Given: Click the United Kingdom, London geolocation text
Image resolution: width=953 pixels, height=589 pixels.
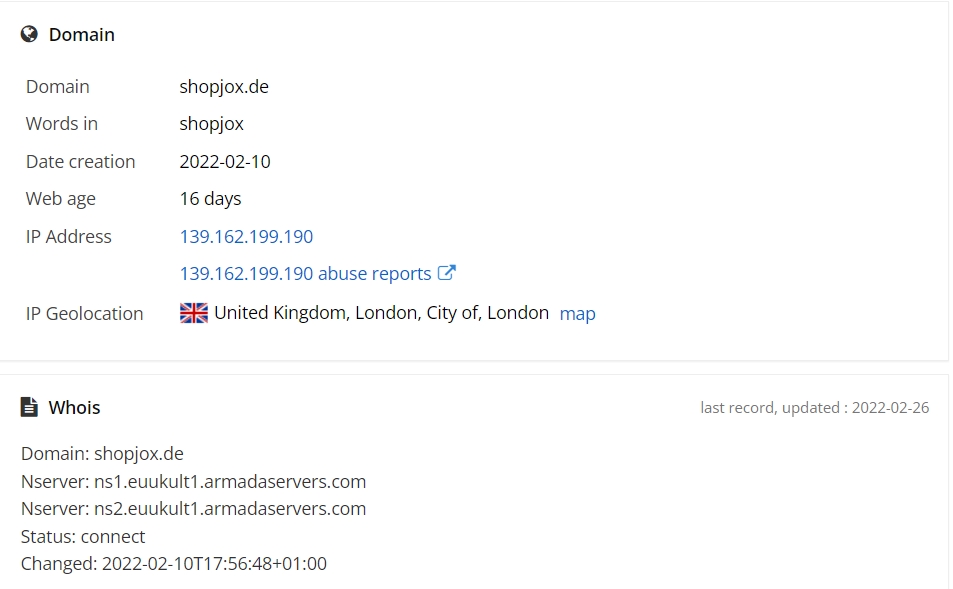Looking at the screenshot, I should click(381, 312).
